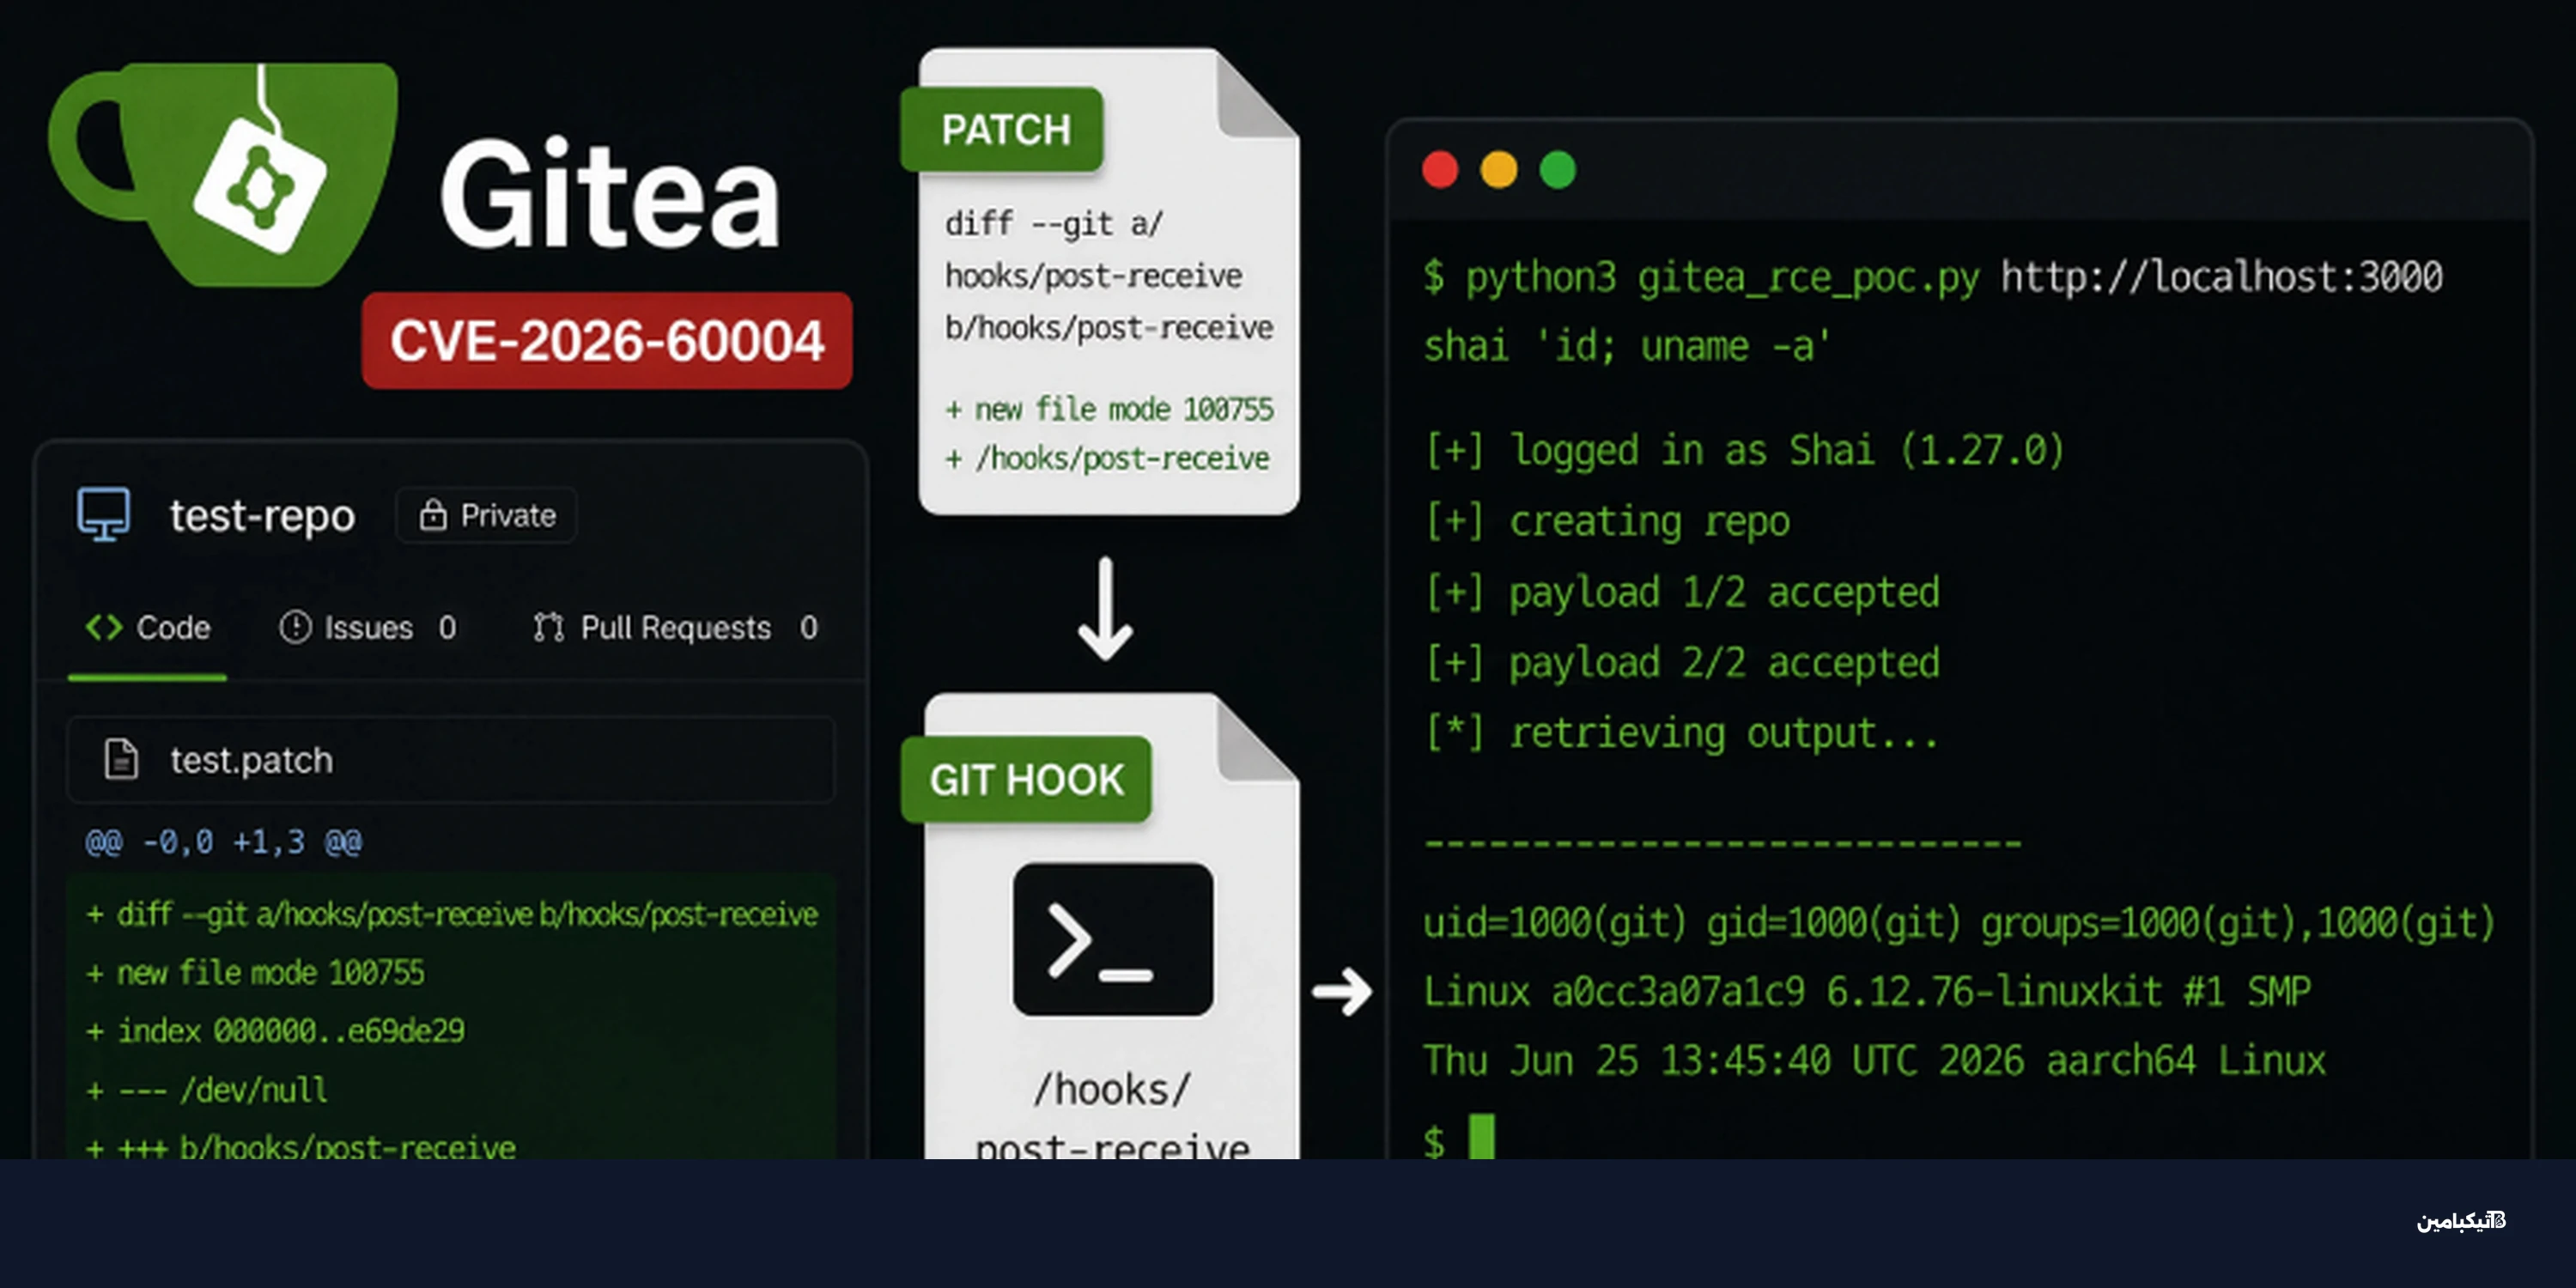The height and width of the screenshot is (1288, 2576).
Task: Click the green cursor at the terminal prompt
Action: pyautogui.click(x=1481, y=1137)
